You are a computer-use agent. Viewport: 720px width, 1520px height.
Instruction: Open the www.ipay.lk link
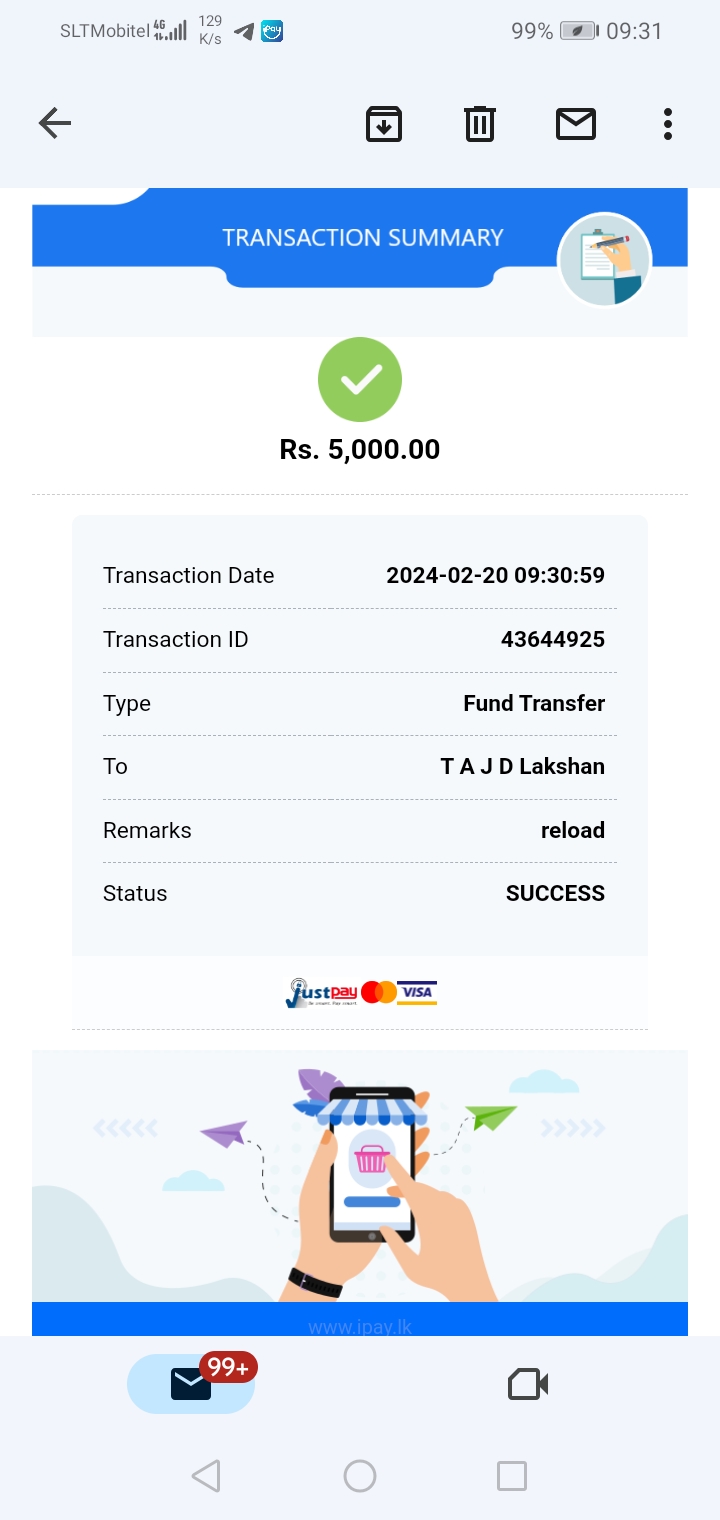pos(360,1327)
